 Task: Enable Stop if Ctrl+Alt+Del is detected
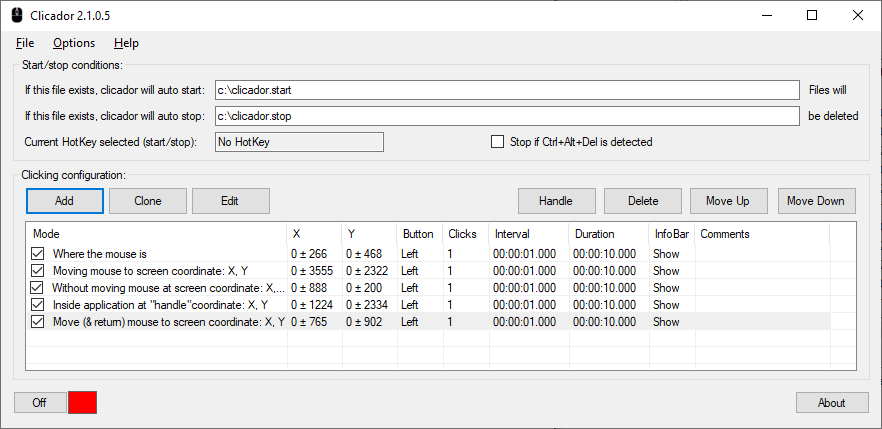coord(497,142)
